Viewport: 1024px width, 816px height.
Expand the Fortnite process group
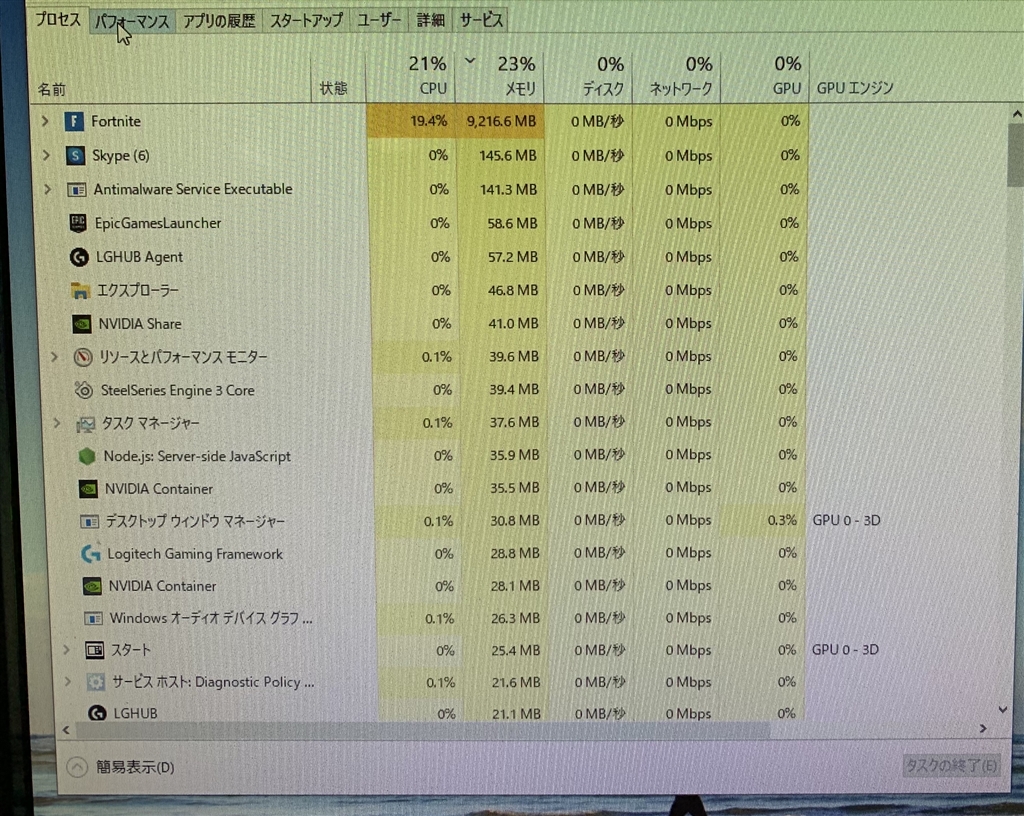45,121
